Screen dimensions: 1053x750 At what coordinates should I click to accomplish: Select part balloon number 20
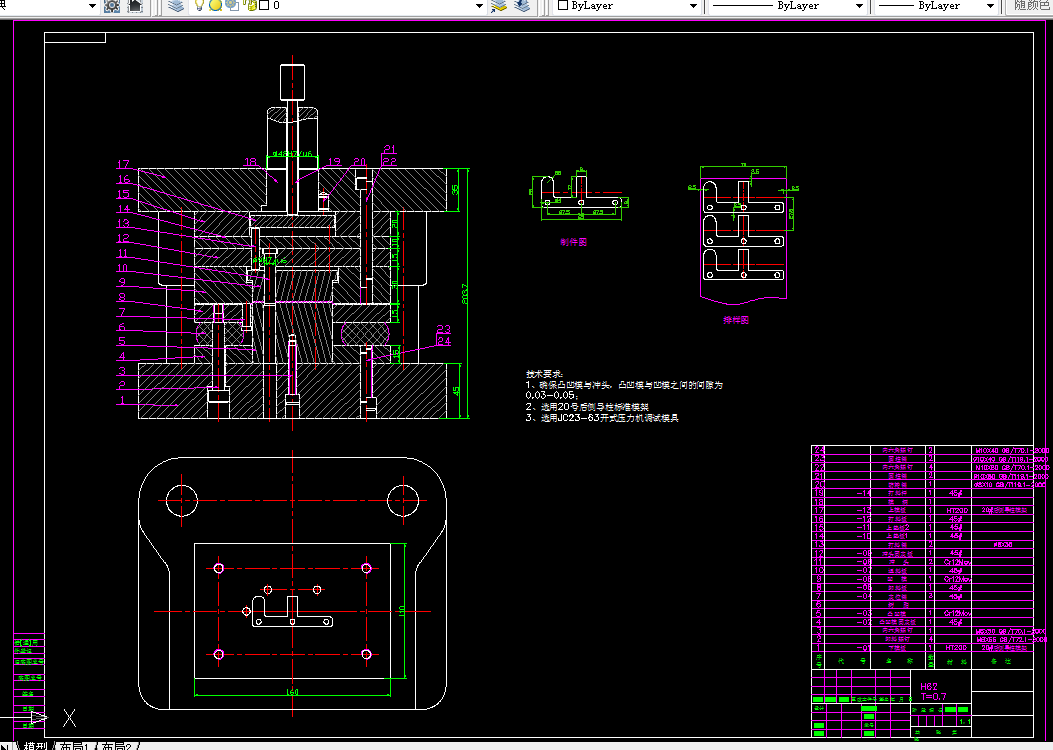359,162
